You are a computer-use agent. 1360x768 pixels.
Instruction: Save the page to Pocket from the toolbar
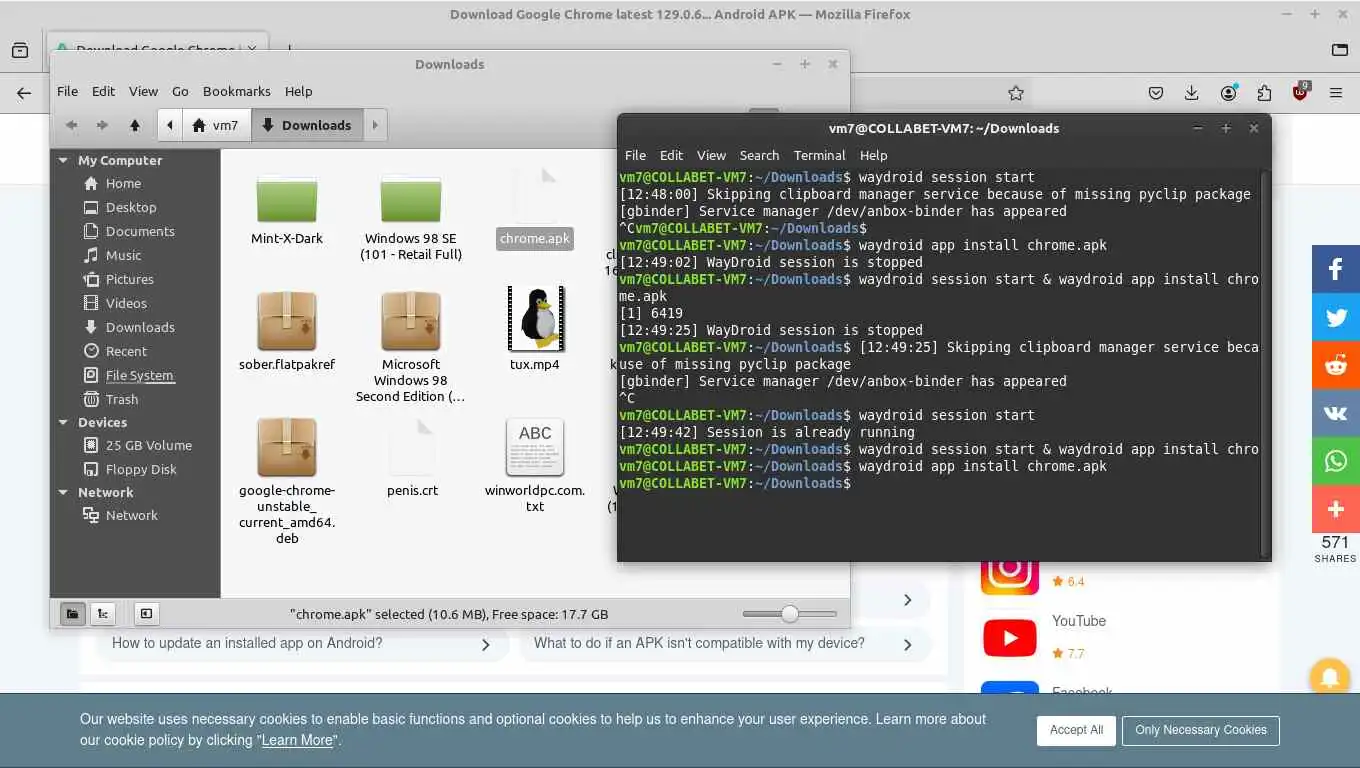(1155, 93)
